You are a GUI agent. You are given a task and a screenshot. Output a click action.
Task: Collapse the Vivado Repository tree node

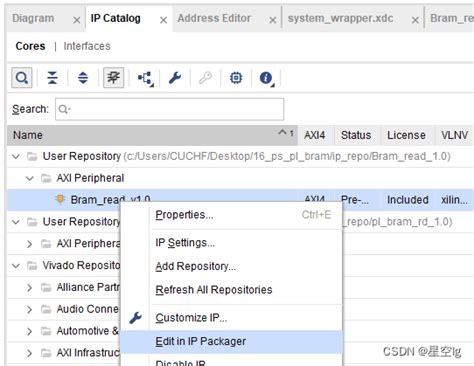pos(16,266)
